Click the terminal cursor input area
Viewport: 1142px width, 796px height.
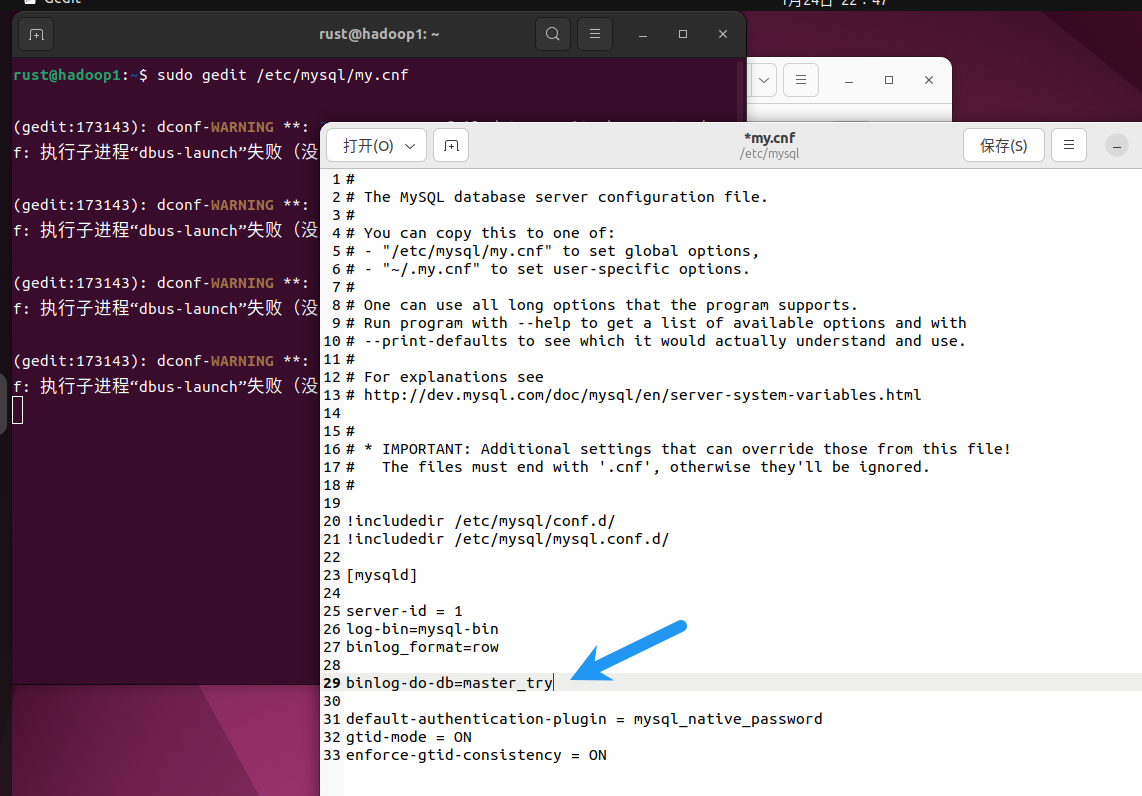point(17,410)
